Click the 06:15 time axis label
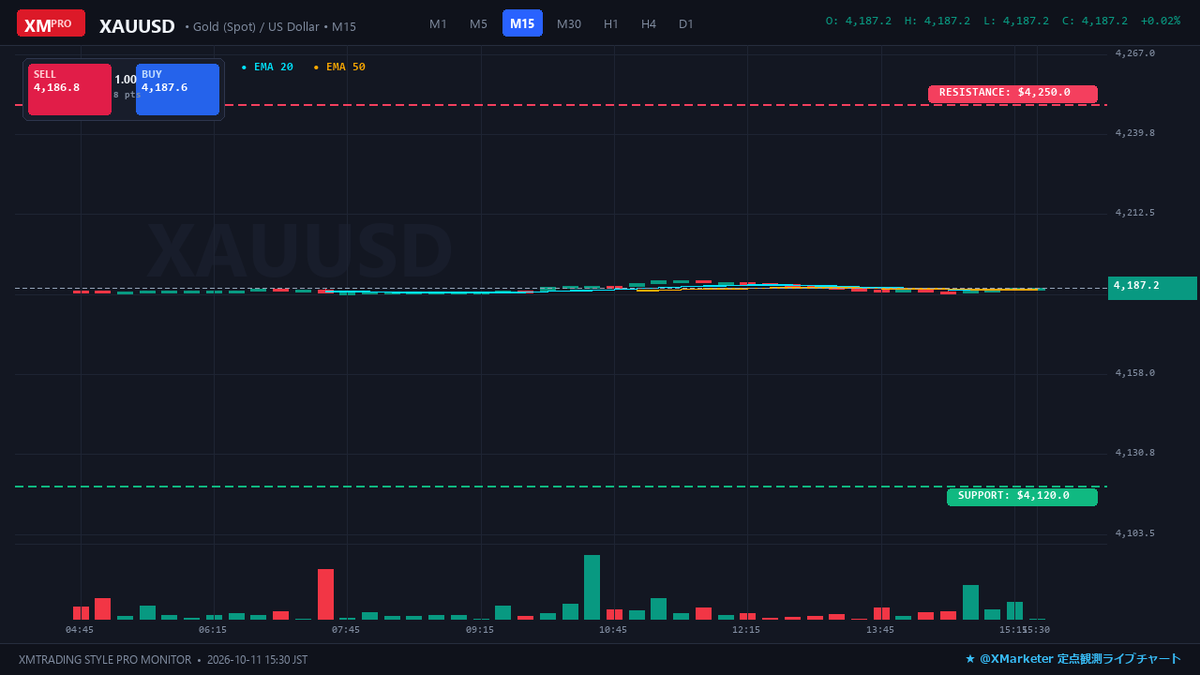 pos(213,630)
